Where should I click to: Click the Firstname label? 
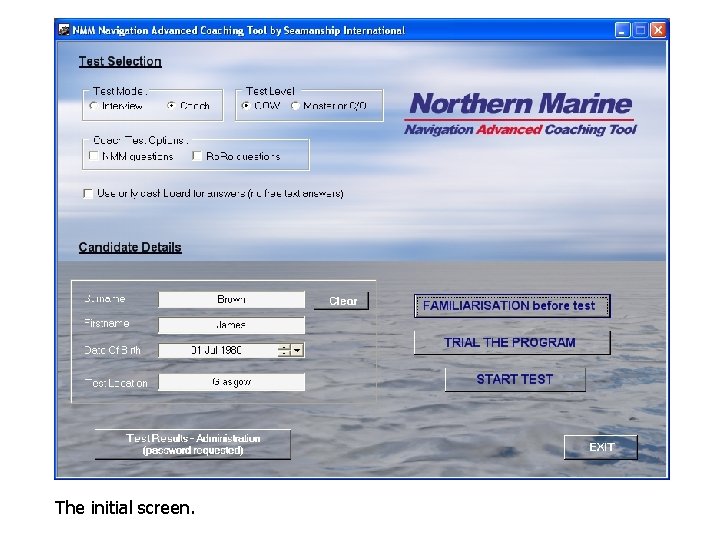click(107, 323)
